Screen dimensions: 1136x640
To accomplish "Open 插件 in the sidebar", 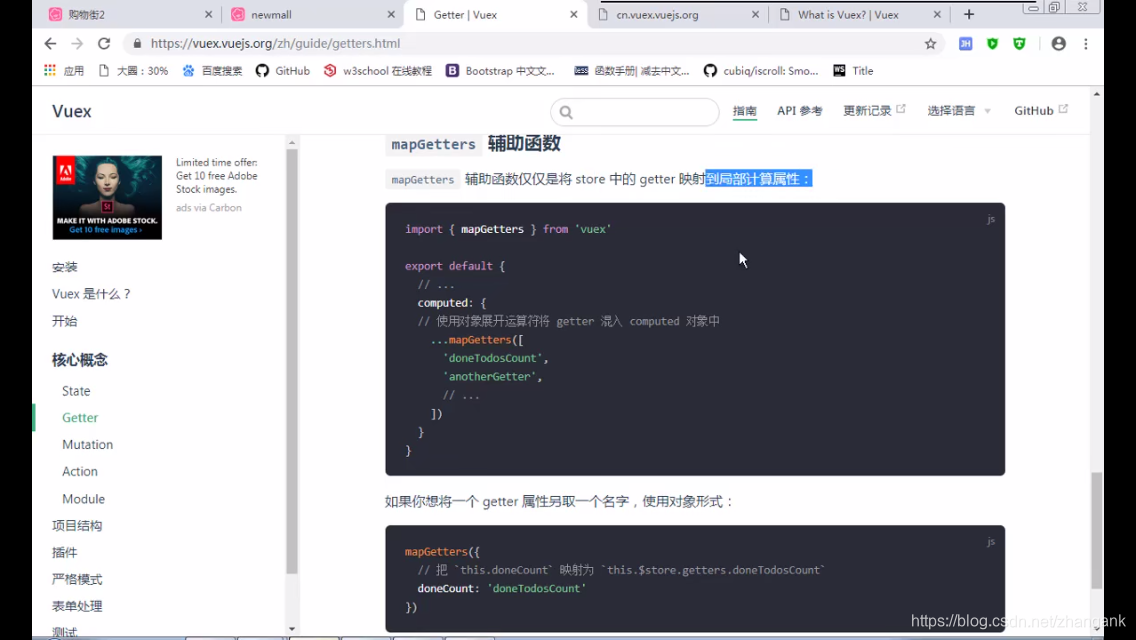I will click(x=64, y=552).
